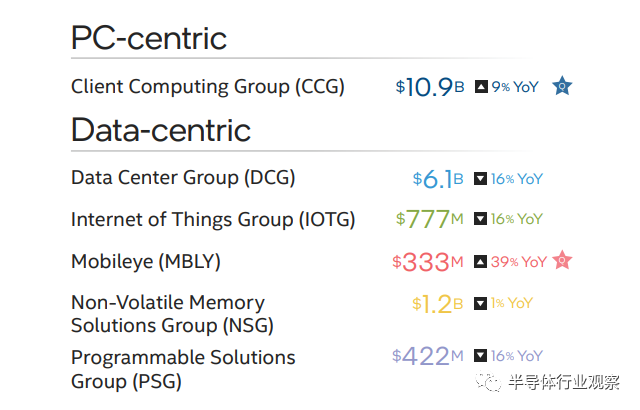Click the Mobileye (MBLY) label
The width and height of the screenshot is (640, 410).
pyautogui.click(x=146, y=262)
